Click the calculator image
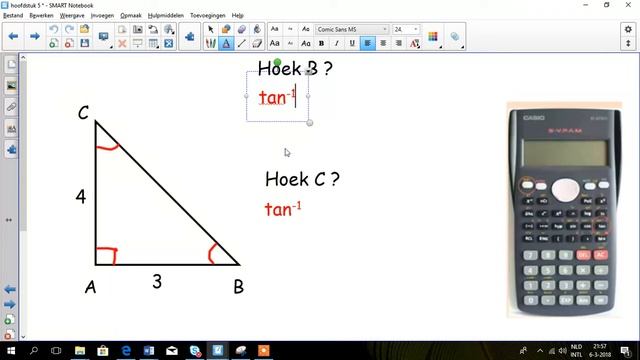 point(564,210)
